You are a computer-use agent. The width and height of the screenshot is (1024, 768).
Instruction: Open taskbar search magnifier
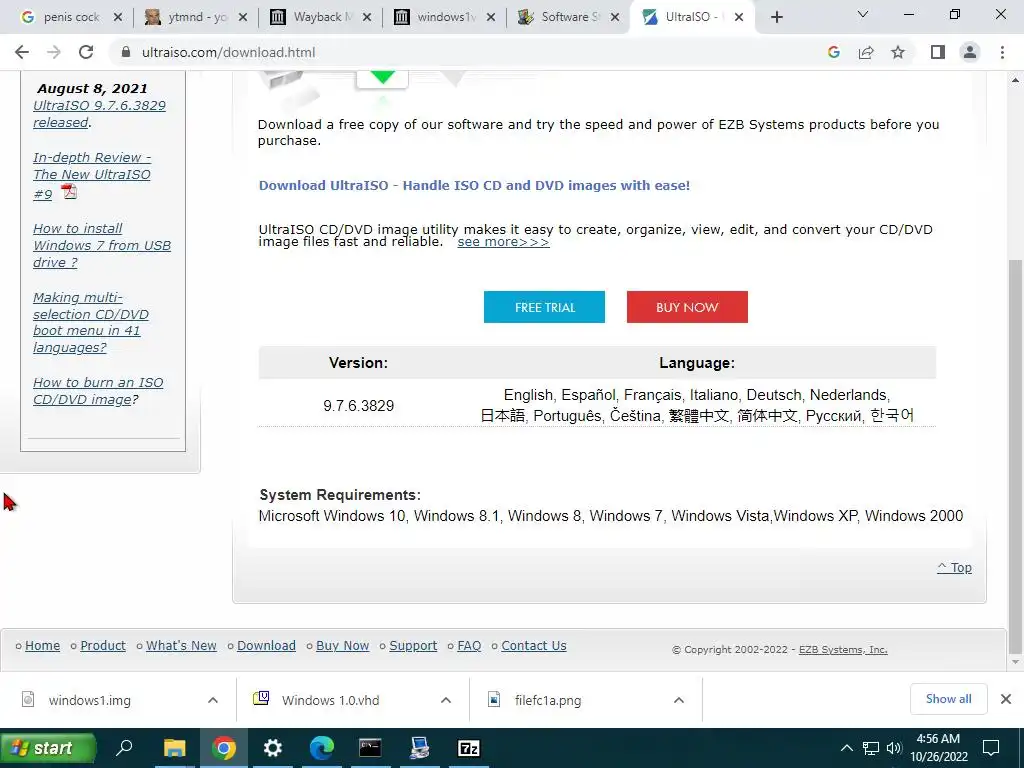[x=124, y=748]
